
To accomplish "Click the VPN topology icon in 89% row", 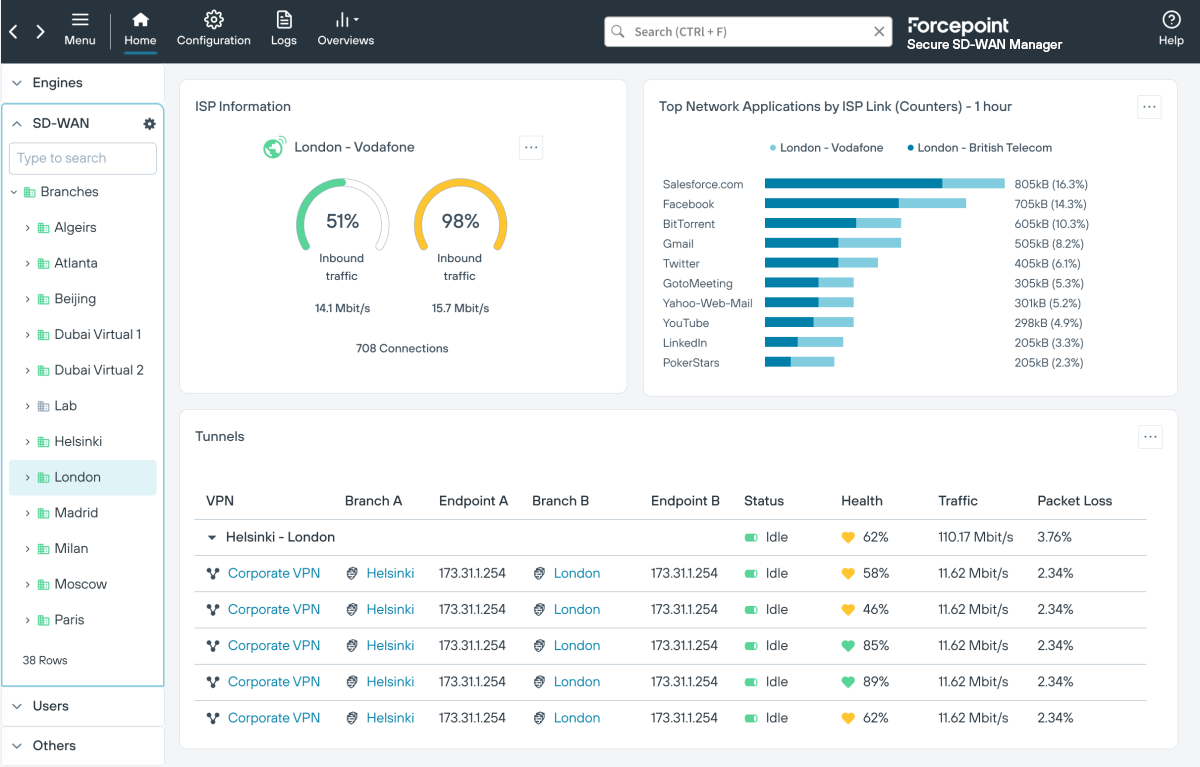I will click(x=212, y=682).
